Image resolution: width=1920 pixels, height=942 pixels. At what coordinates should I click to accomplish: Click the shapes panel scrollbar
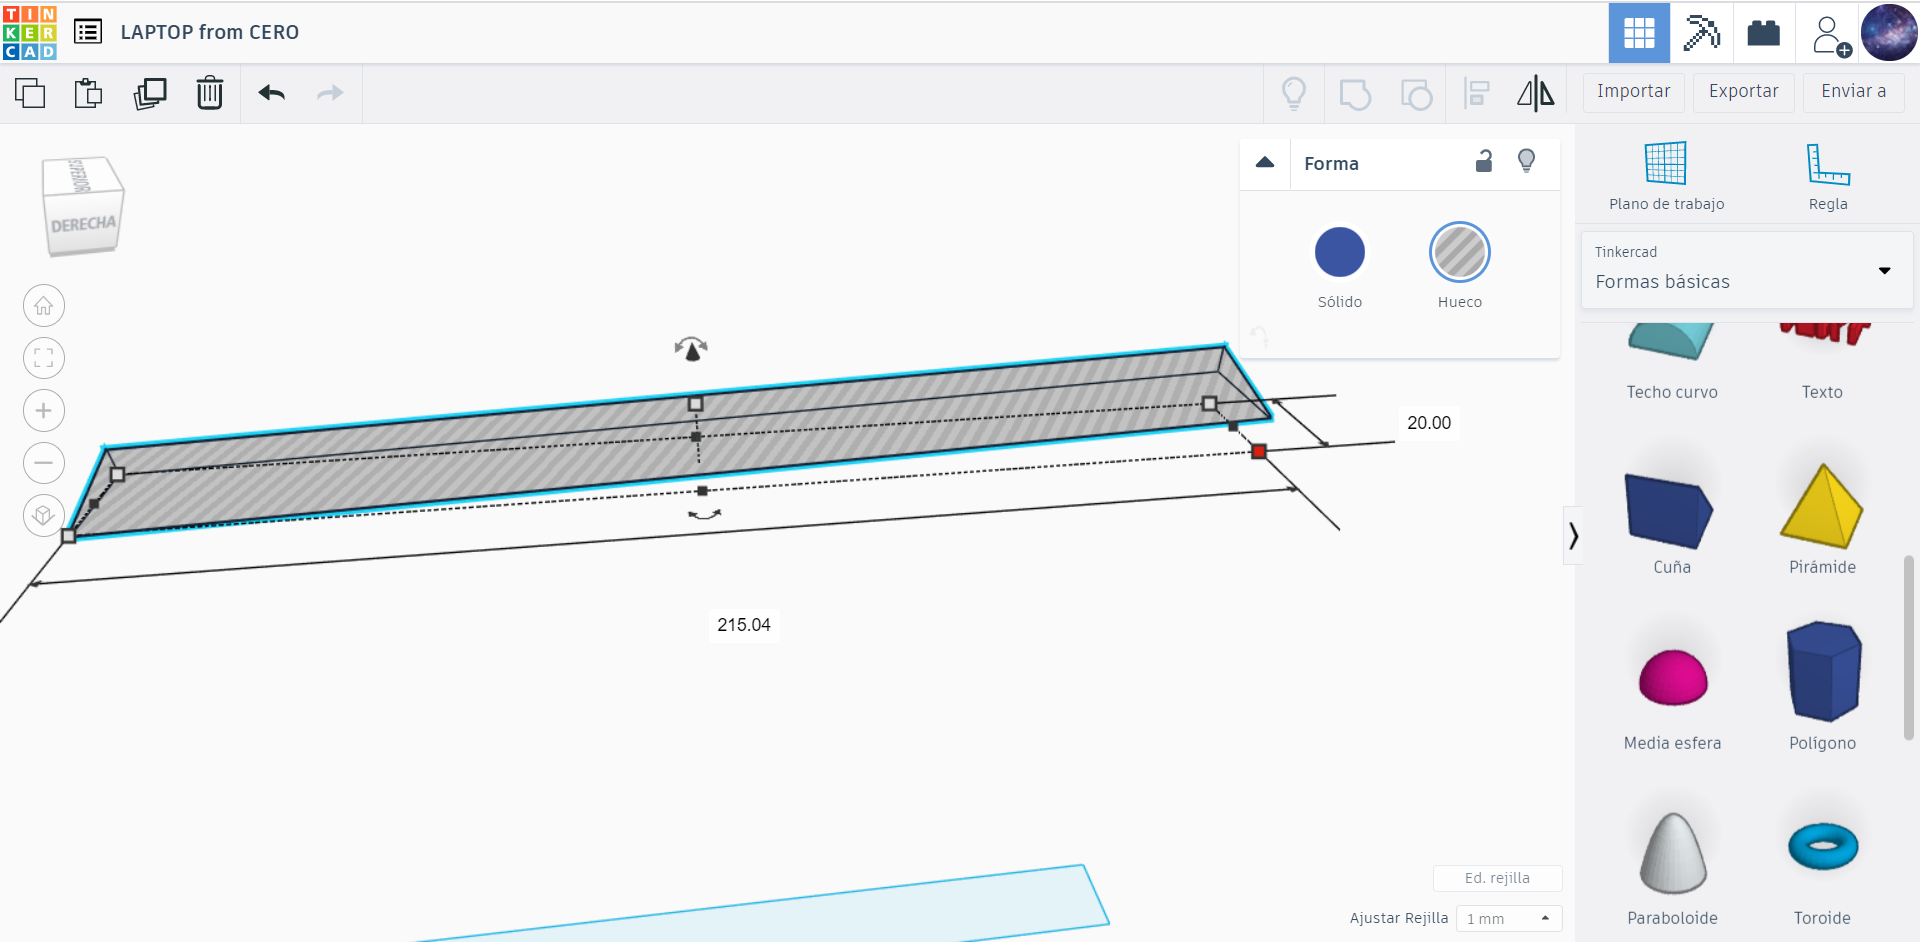pyautogui.click(x=1908, y=648)
